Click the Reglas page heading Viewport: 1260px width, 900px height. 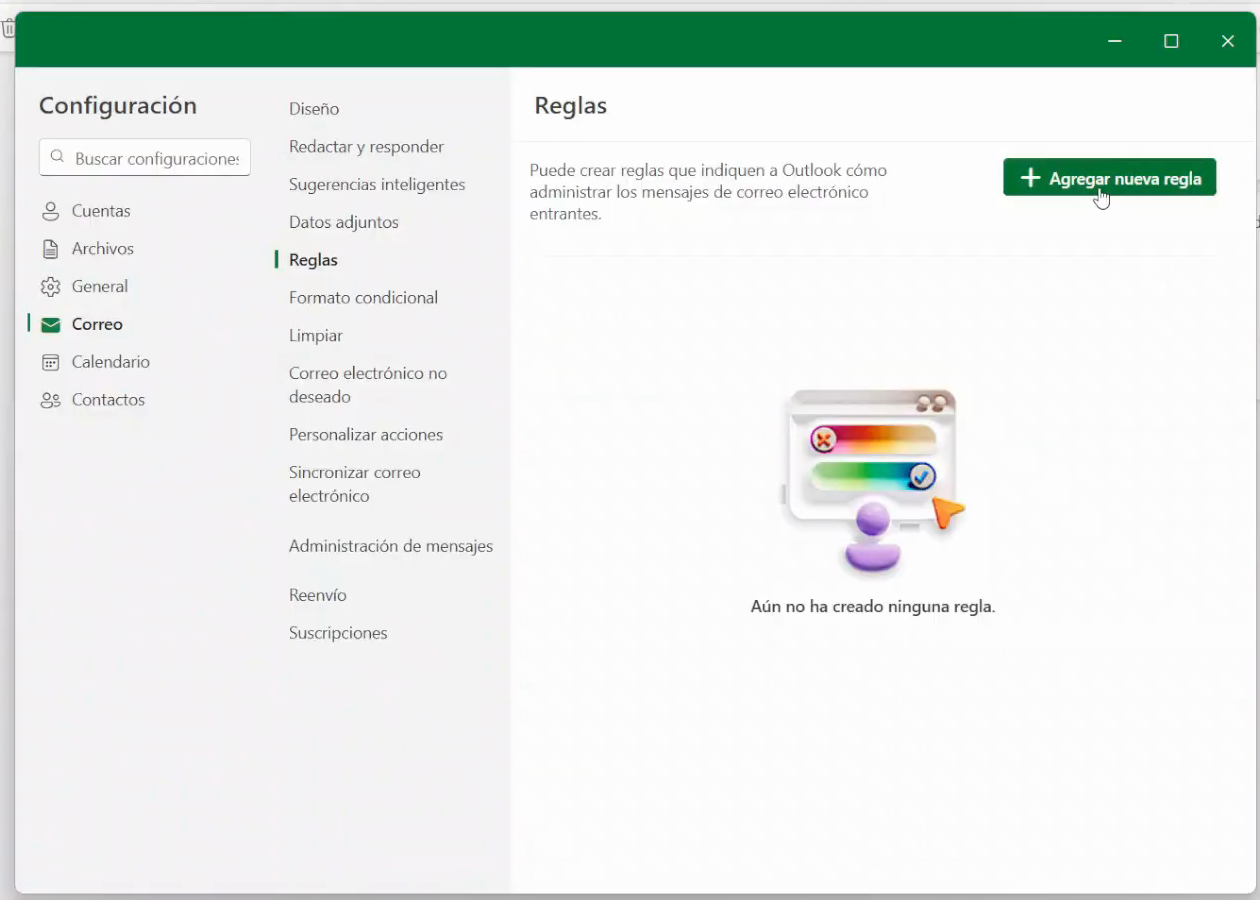(570, 106)
